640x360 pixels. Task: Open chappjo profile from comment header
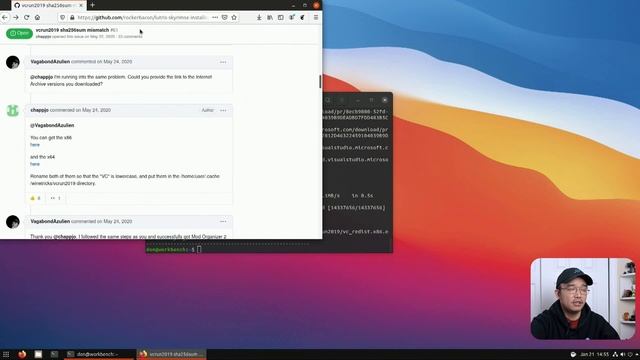(x=40, y=110)
